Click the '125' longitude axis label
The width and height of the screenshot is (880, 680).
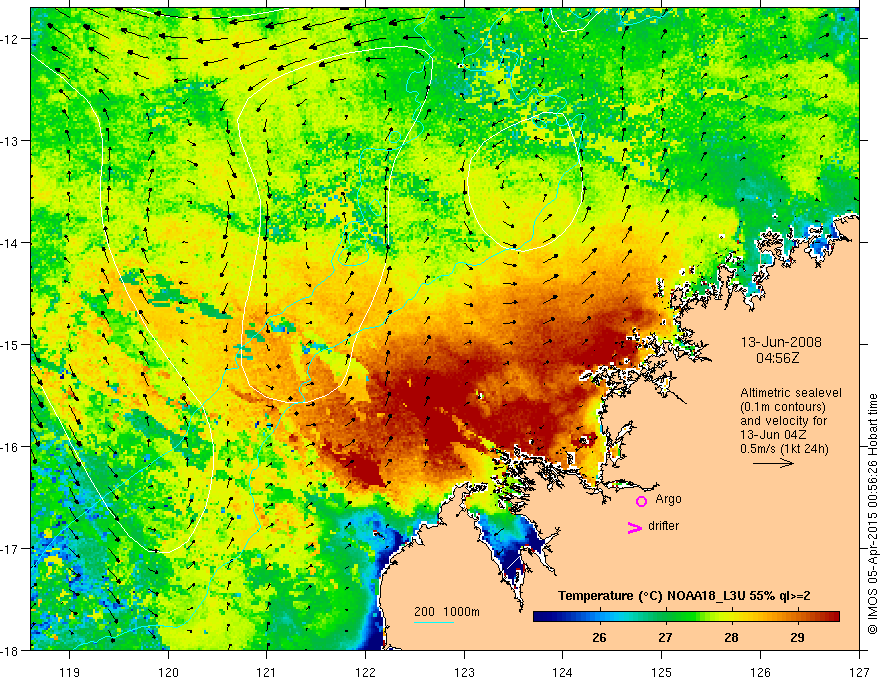pyautogui.click(x=662, y=672)
